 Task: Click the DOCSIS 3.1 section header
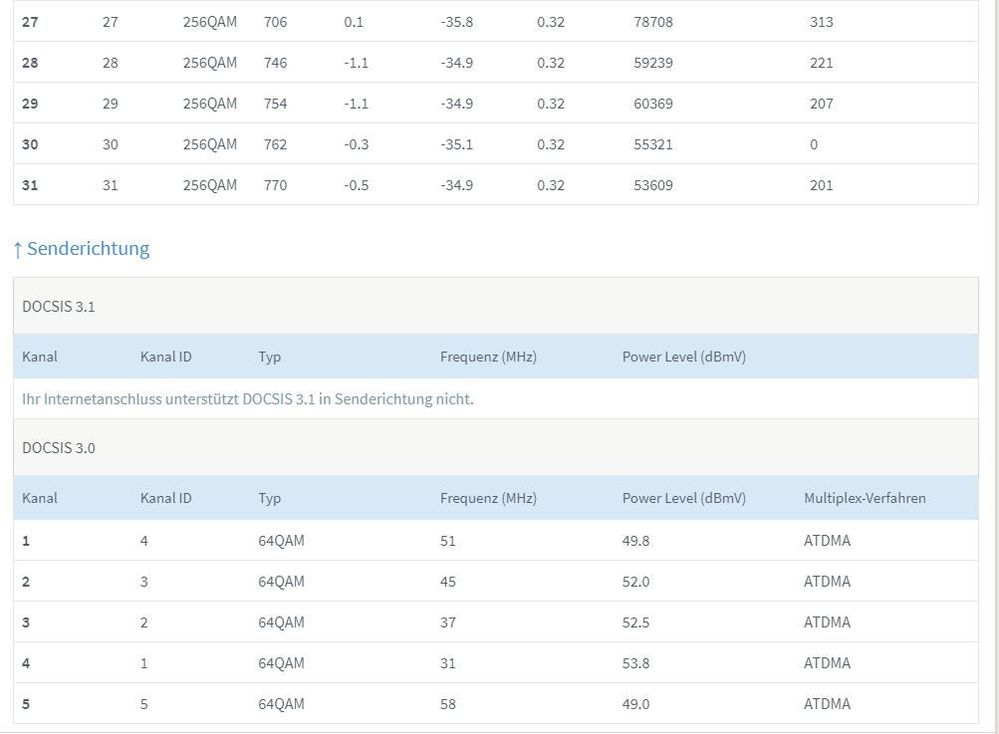[496, 306]
